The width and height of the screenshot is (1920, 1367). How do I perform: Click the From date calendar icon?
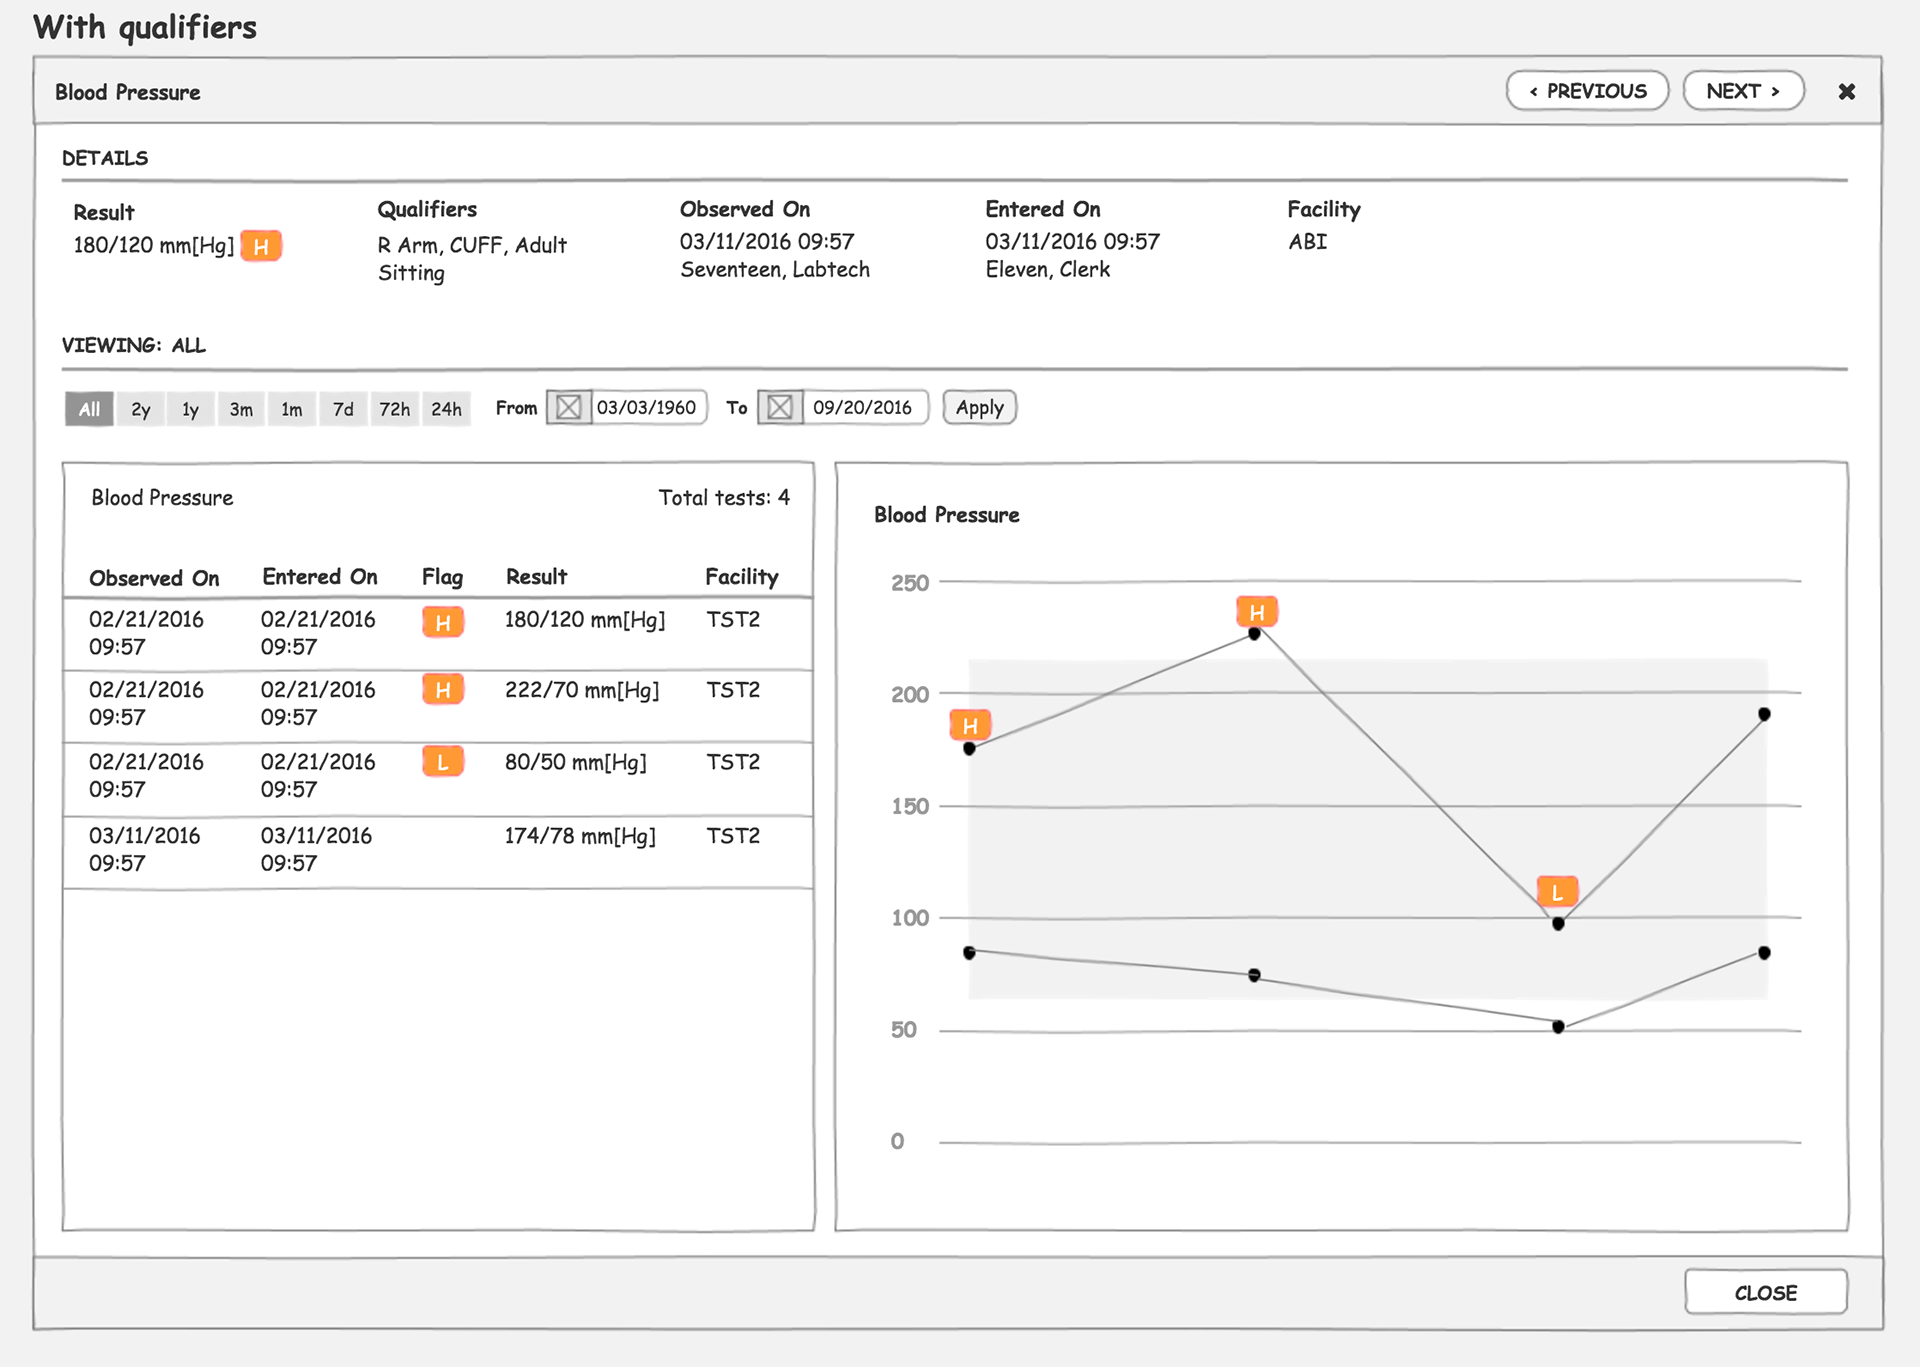[568, 408]
